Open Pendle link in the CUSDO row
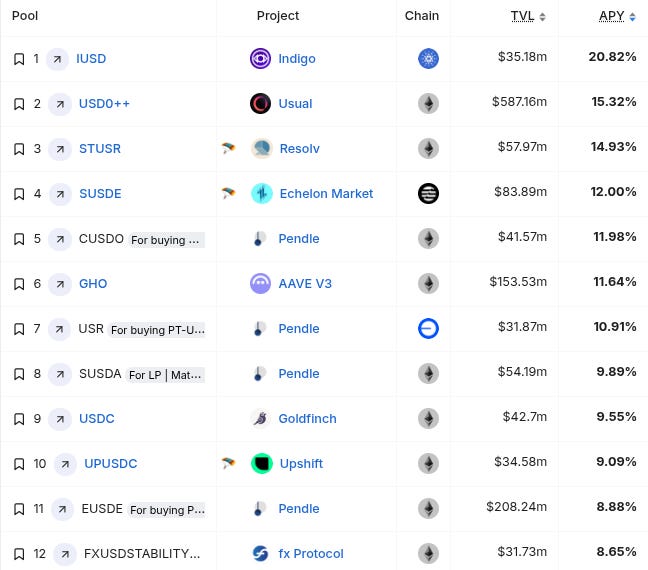 point(299,239)
